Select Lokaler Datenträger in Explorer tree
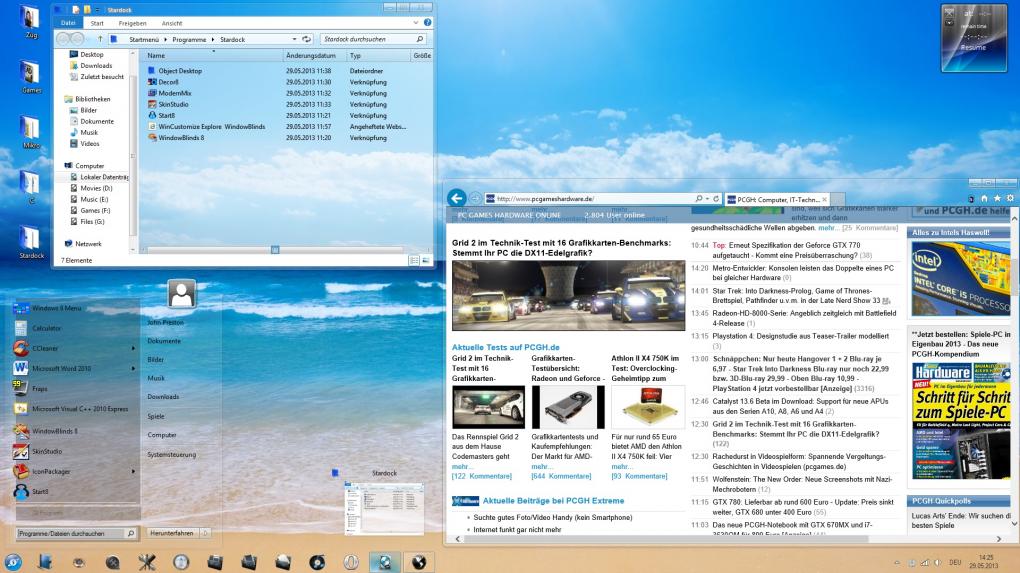The image size is (1020, 573). pyautogui.click(x=100, y=177)
